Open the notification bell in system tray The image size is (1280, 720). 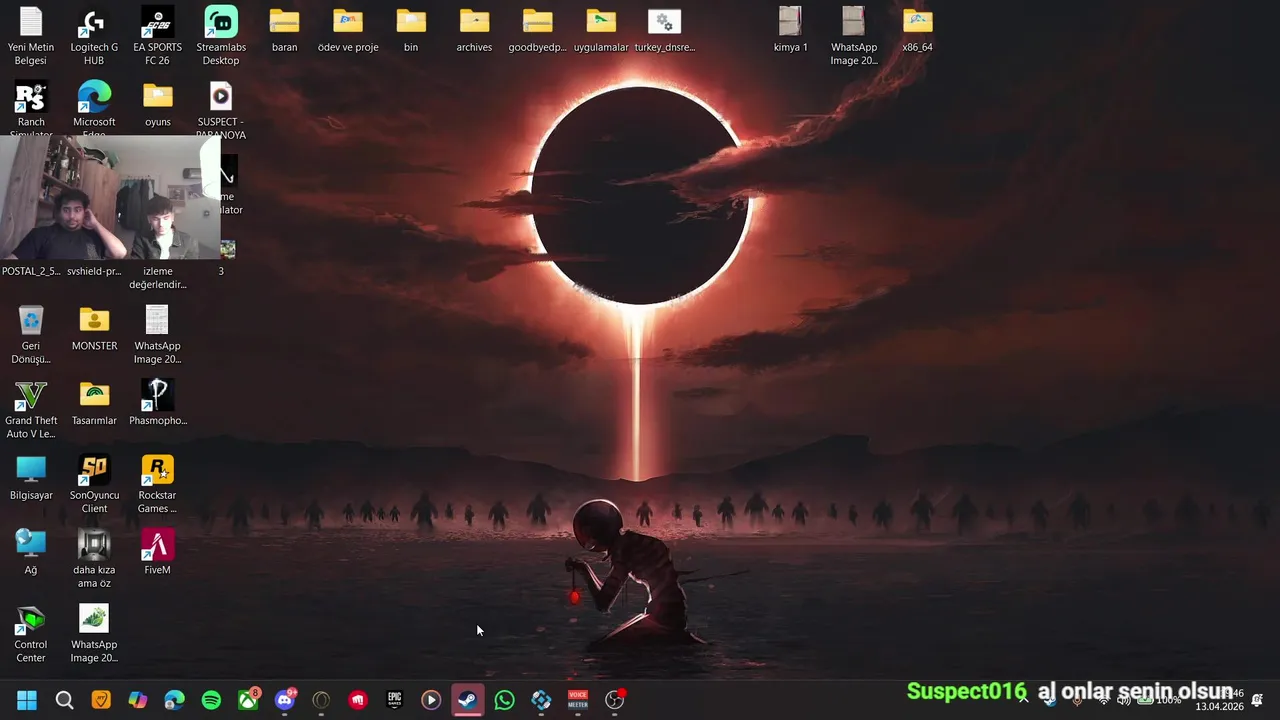(1257, 700)
